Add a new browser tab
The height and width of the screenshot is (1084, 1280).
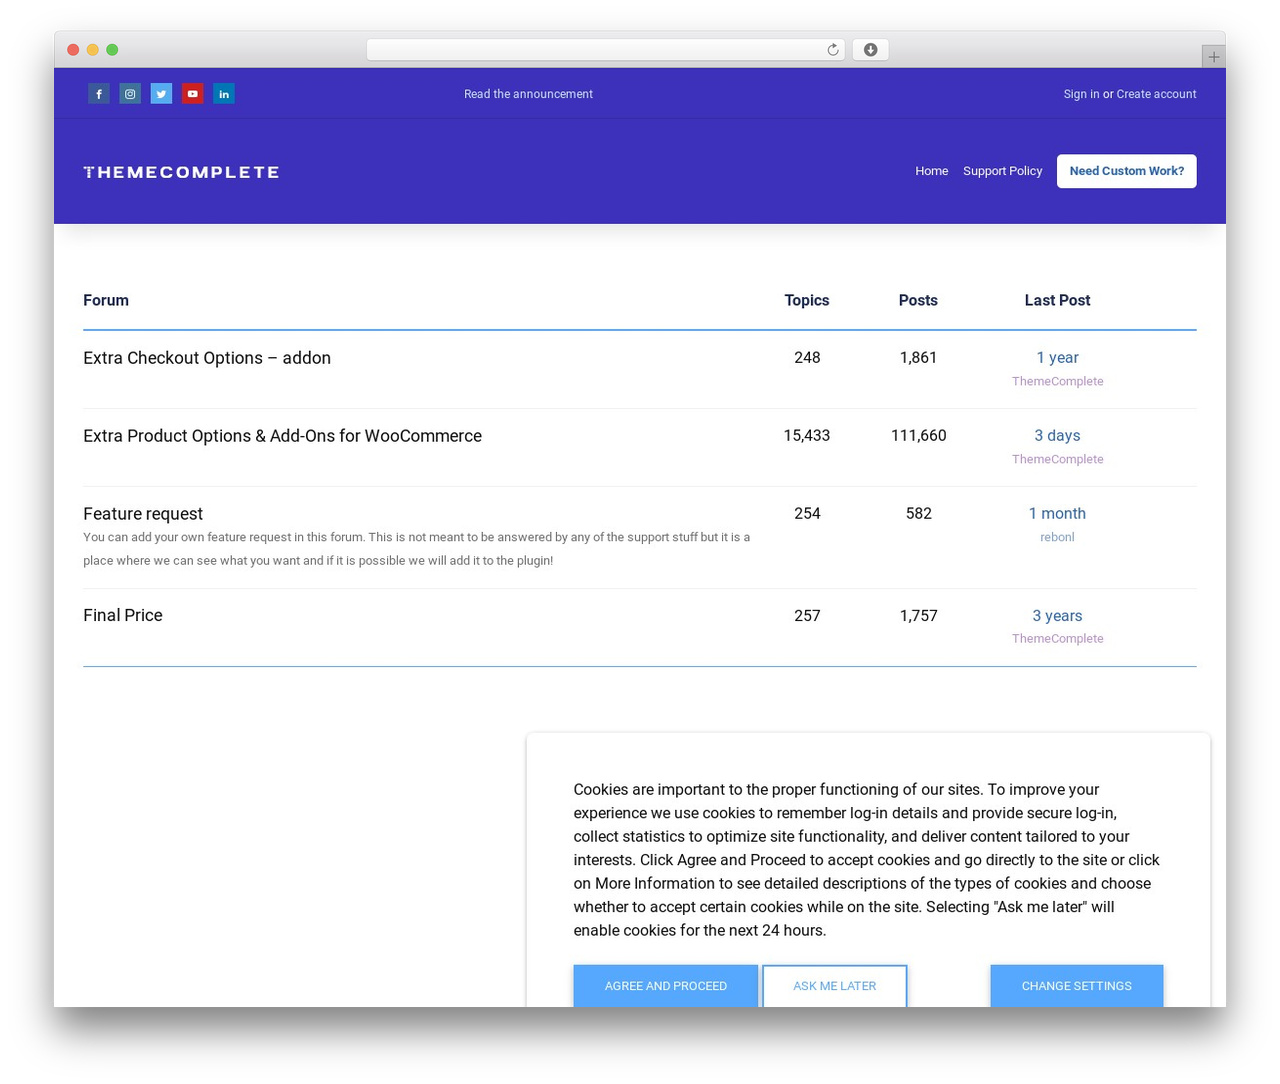(1214, 57)
